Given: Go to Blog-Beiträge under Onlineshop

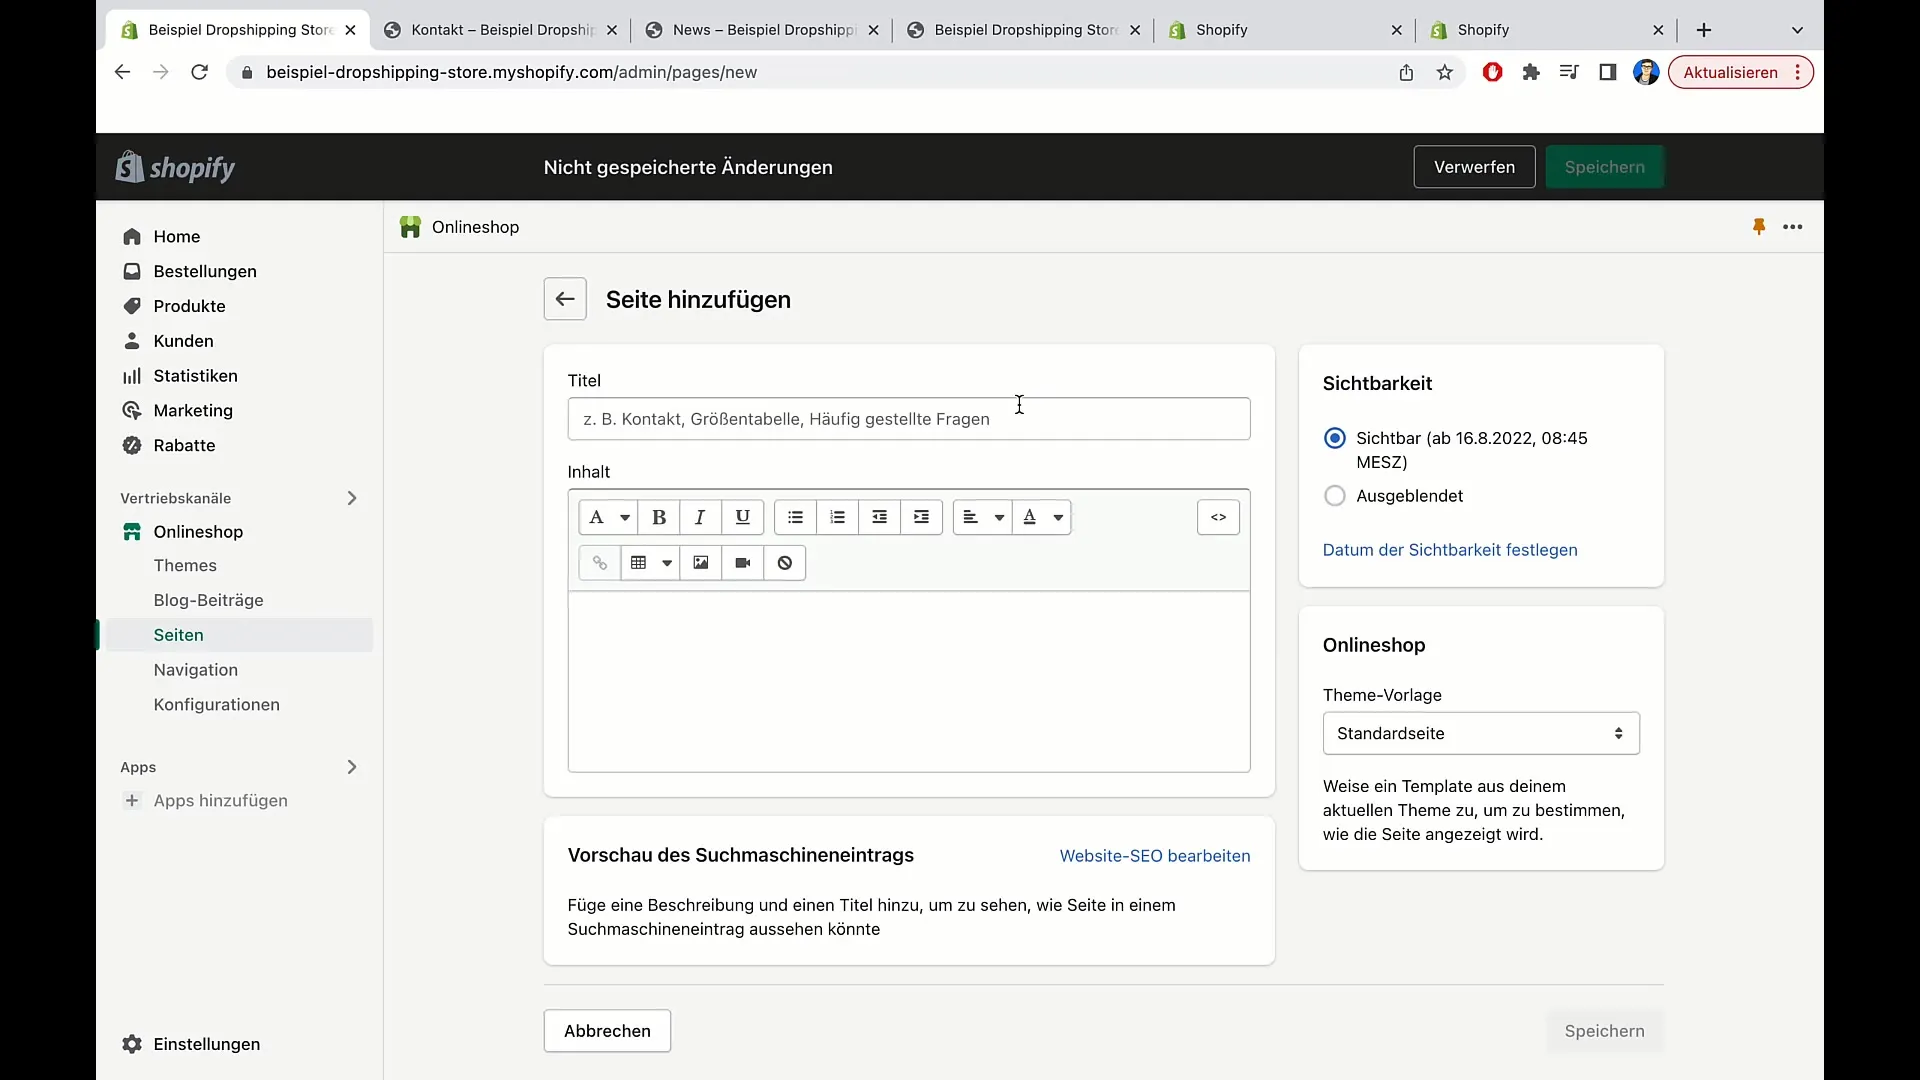Looking at the screenshot, I should (208, 601).
